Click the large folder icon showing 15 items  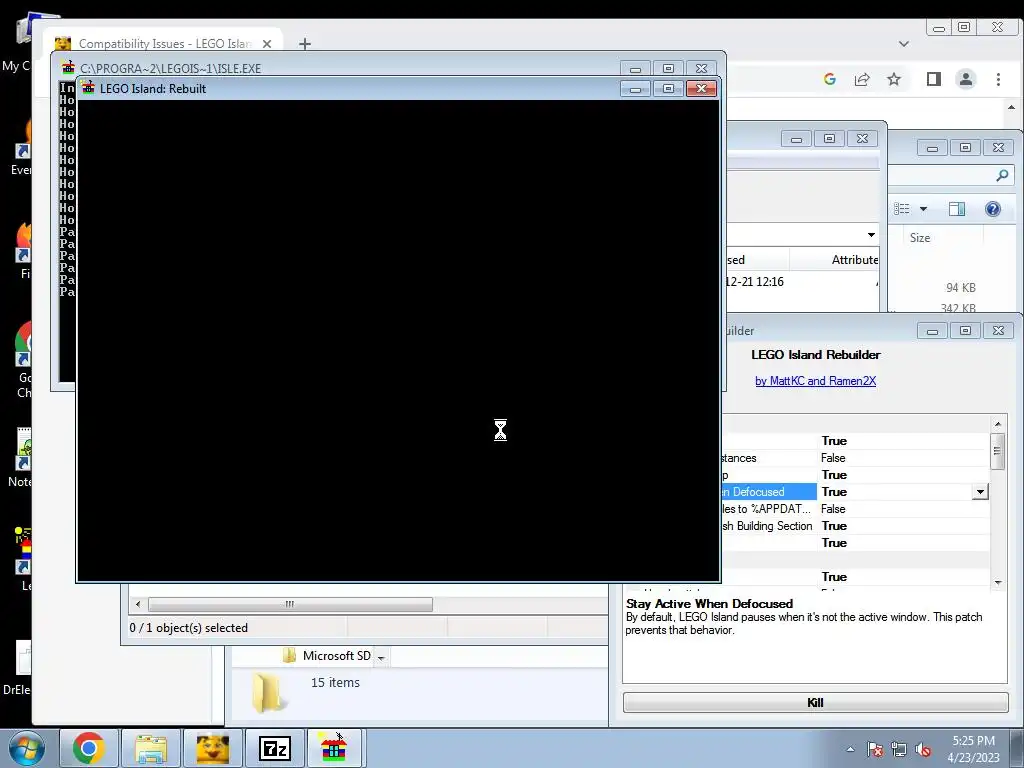(269, 692)
